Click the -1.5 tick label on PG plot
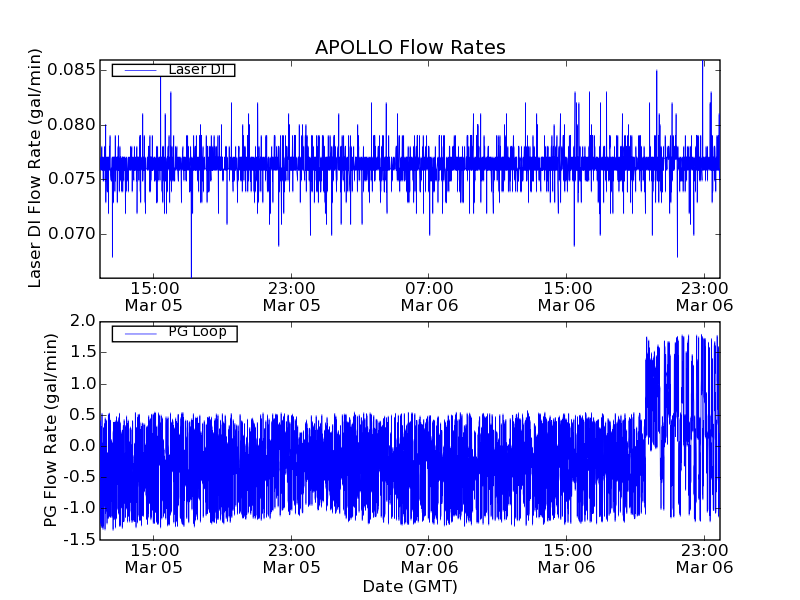 tap(79, 539)
